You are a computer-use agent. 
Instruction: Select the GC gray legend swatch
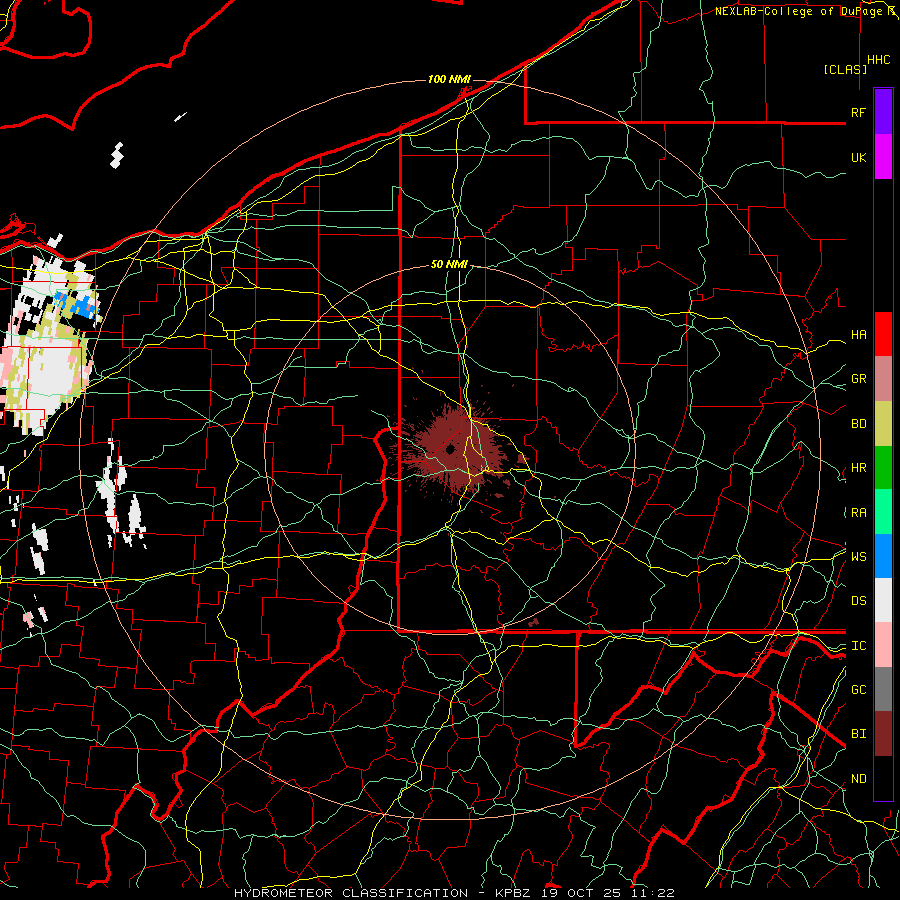(883, 689)
